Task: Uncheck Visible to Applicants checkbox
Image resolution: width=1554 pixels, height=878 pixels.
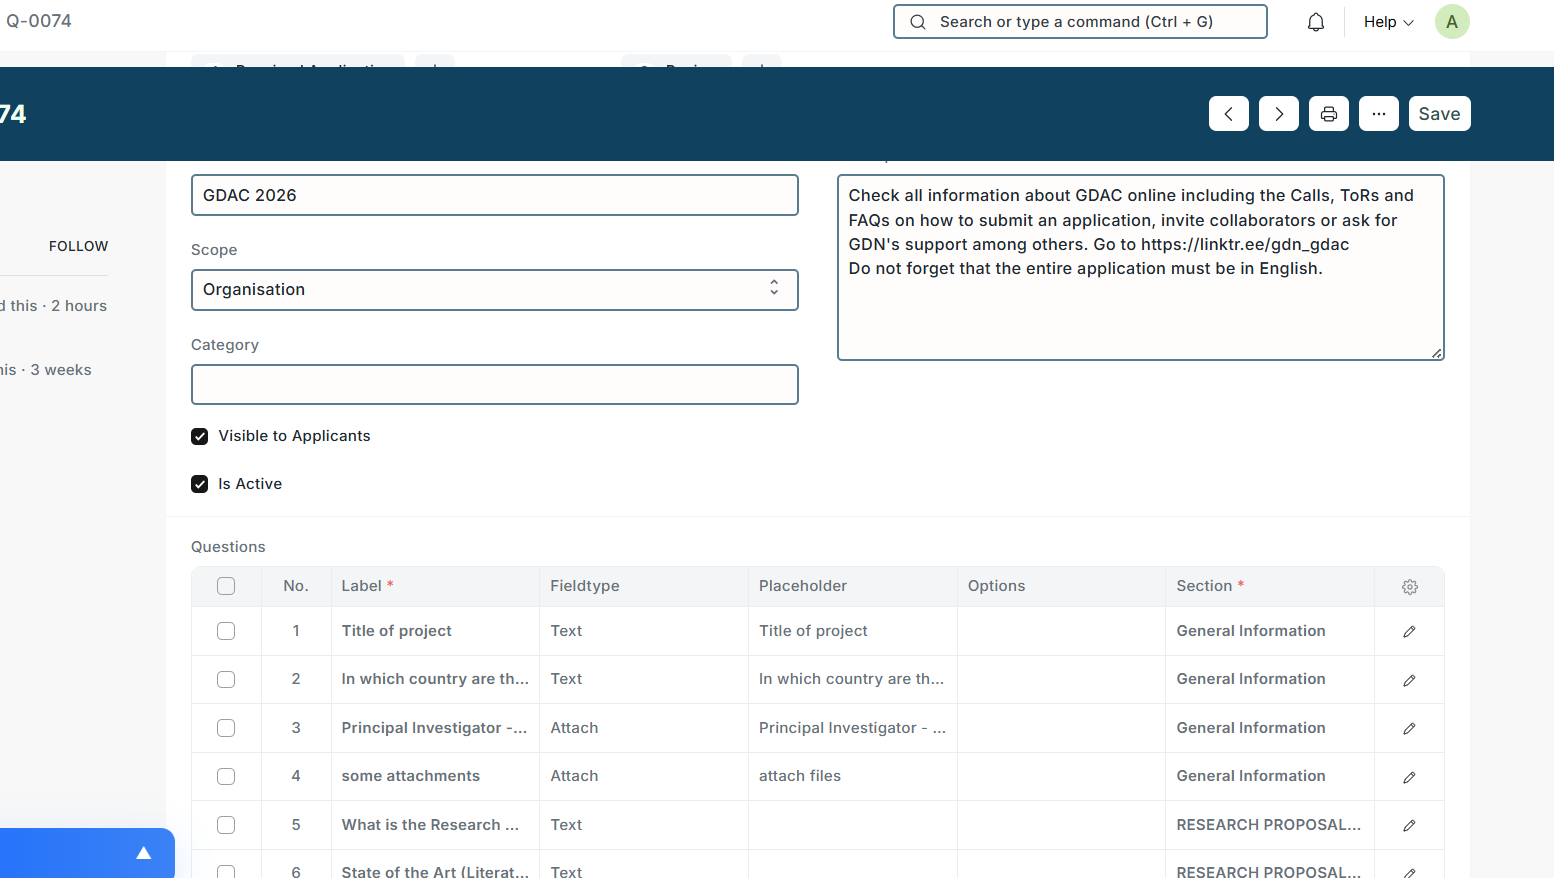Action: tap(200, 437)
